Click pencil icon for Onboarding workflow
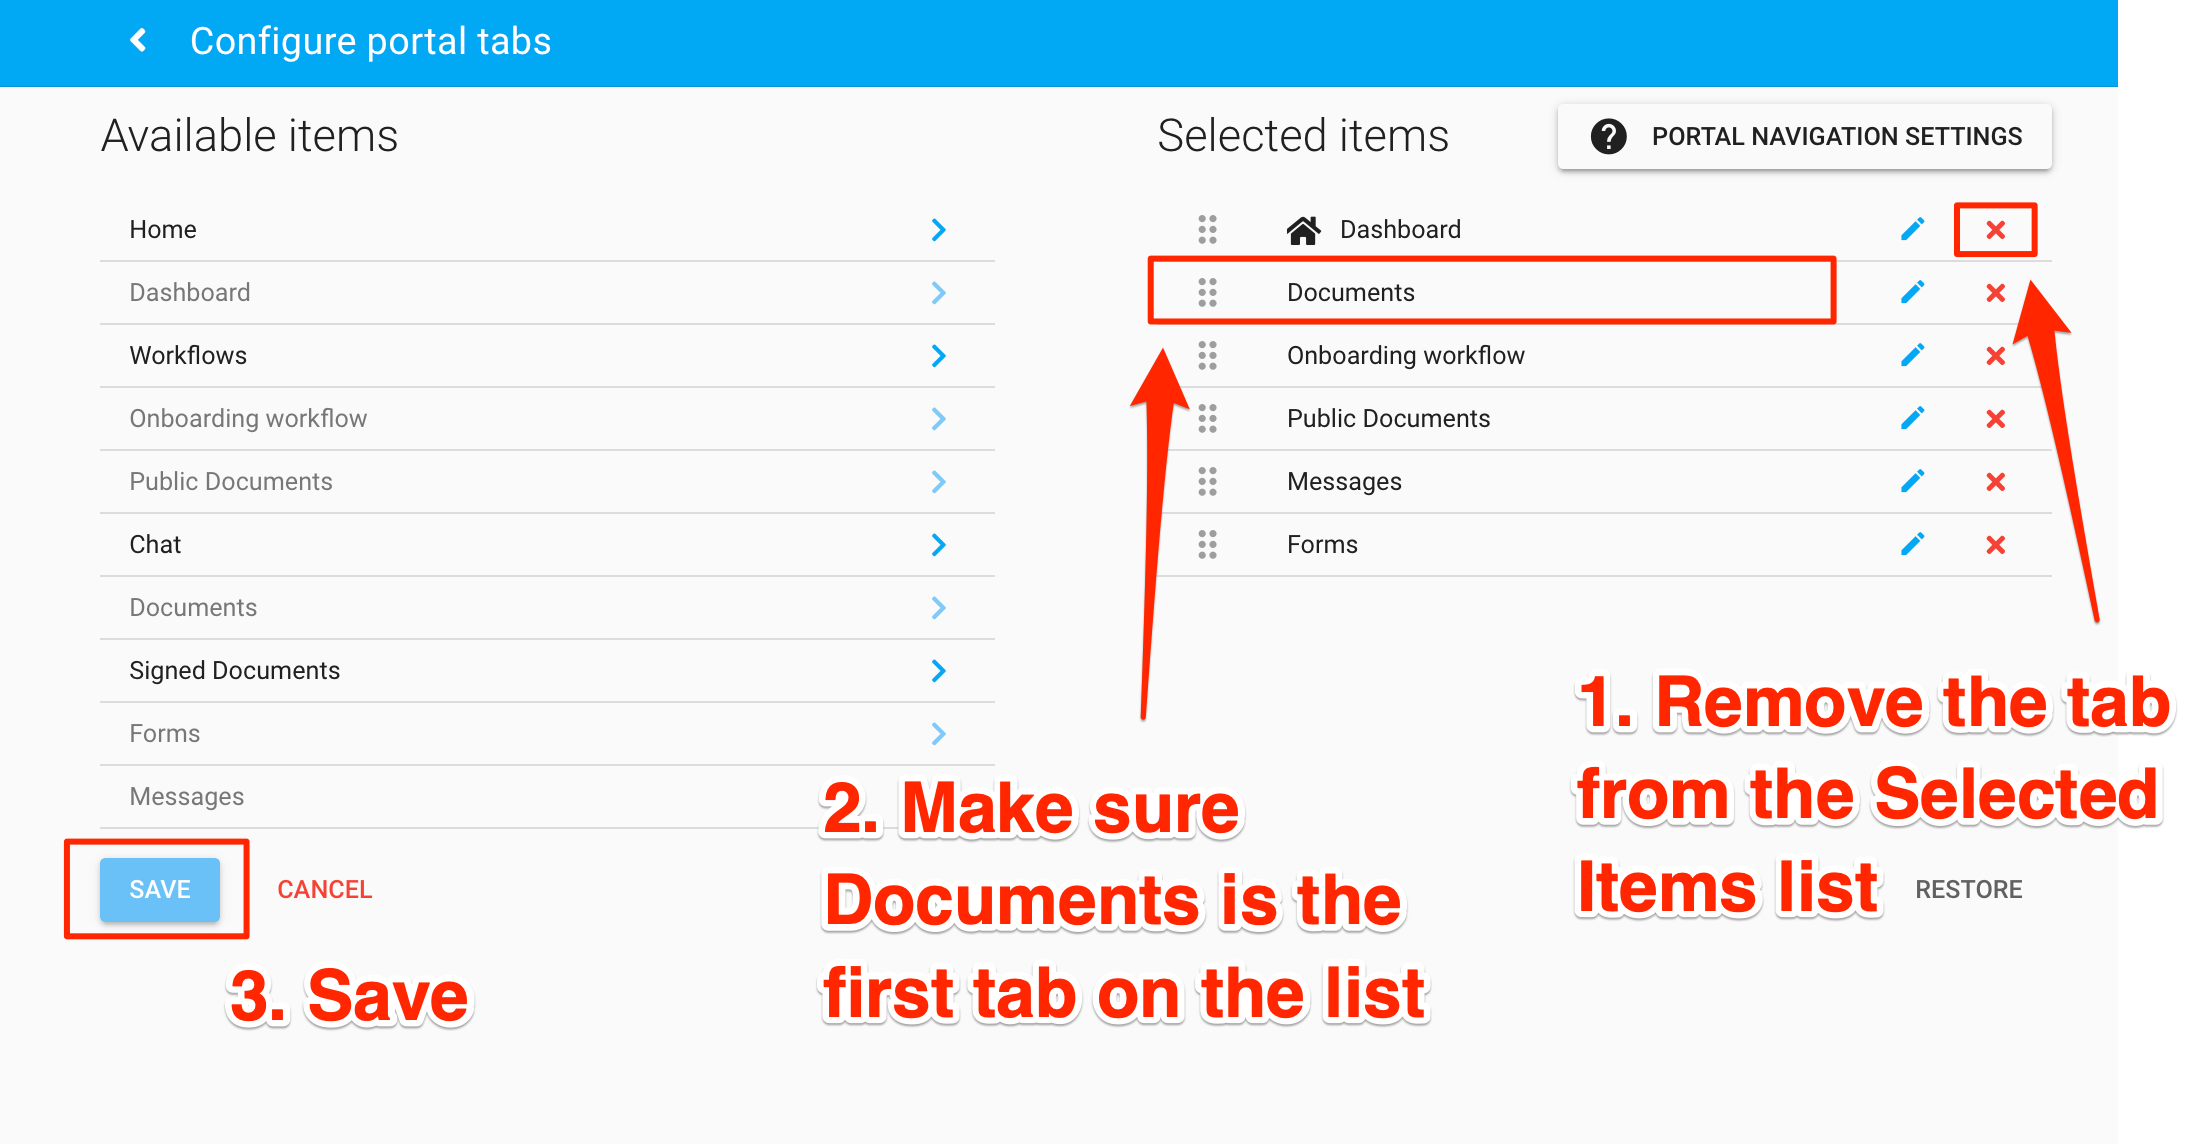2202x1144 pixels. [1912, 355]
